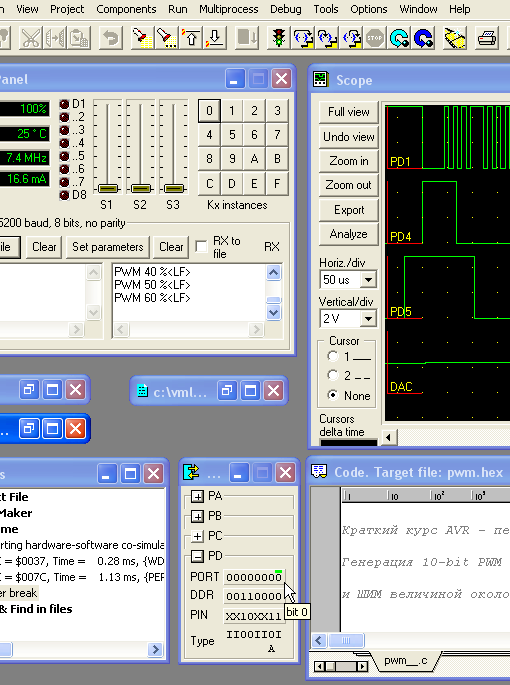Open the Horiz./div 50 us dropdown
The image size is (510, 685).
click(x=368, y=280)
